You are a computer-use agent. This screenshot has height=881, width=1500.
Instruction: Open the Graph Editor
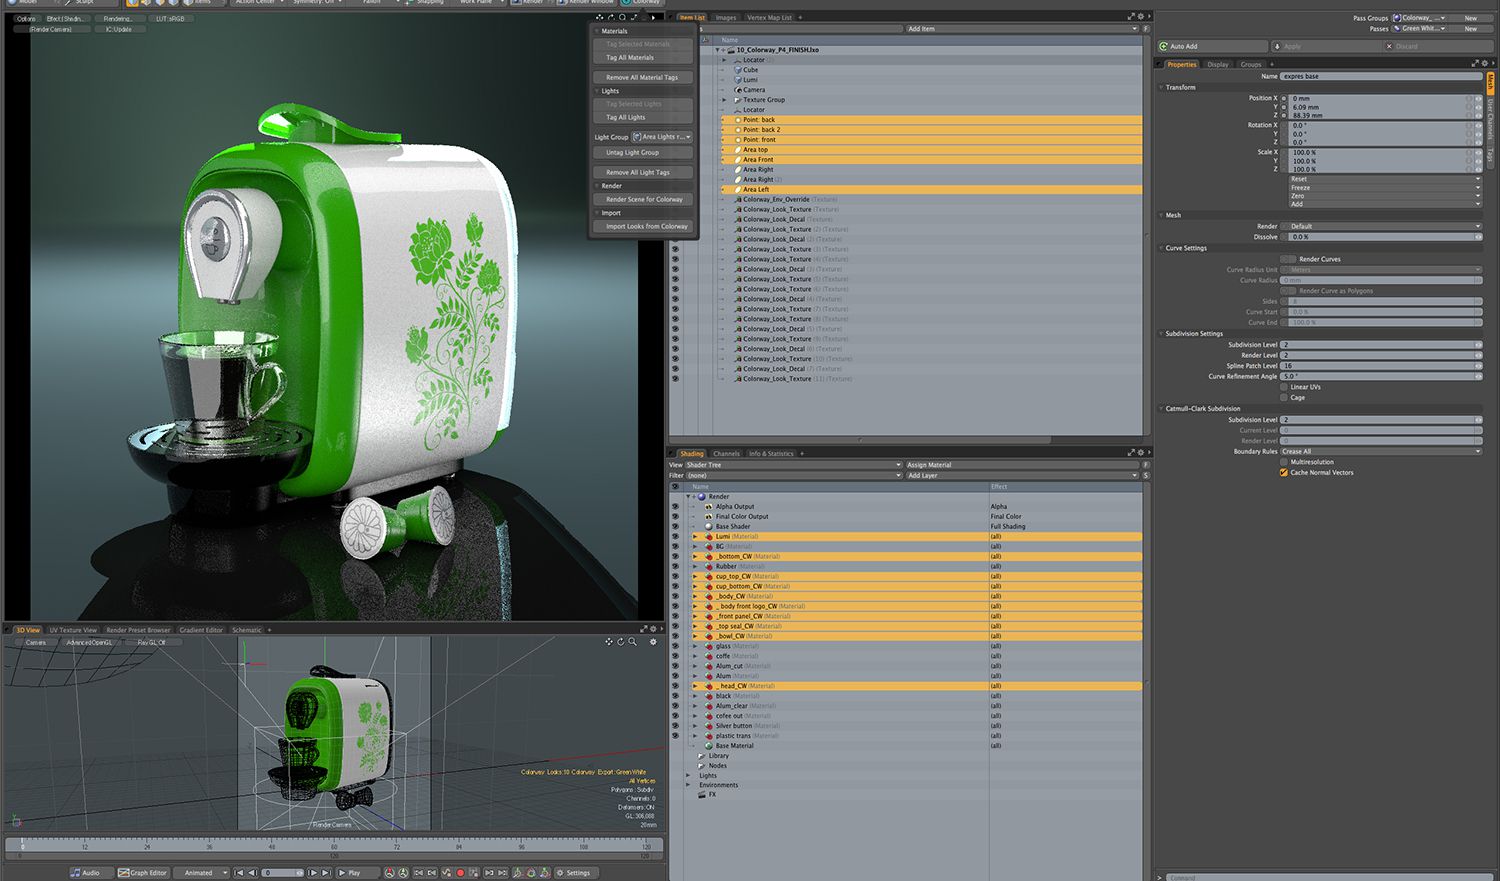click(143, 873)
